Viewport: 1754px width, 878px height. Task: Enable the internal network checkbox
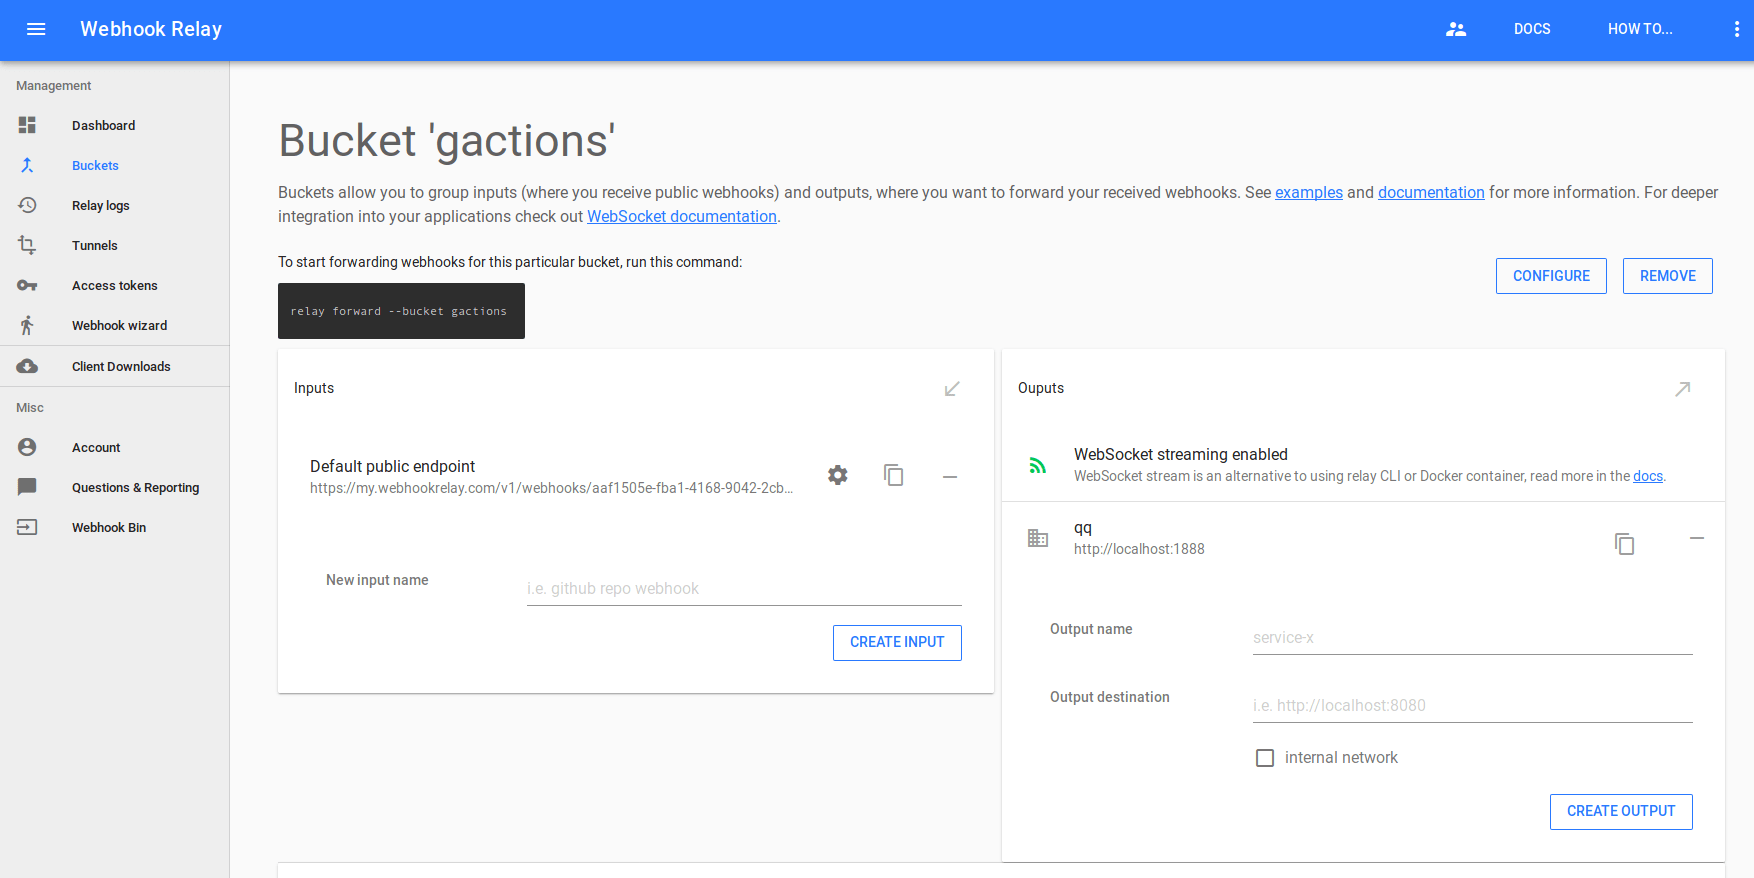coord(1265,758)
